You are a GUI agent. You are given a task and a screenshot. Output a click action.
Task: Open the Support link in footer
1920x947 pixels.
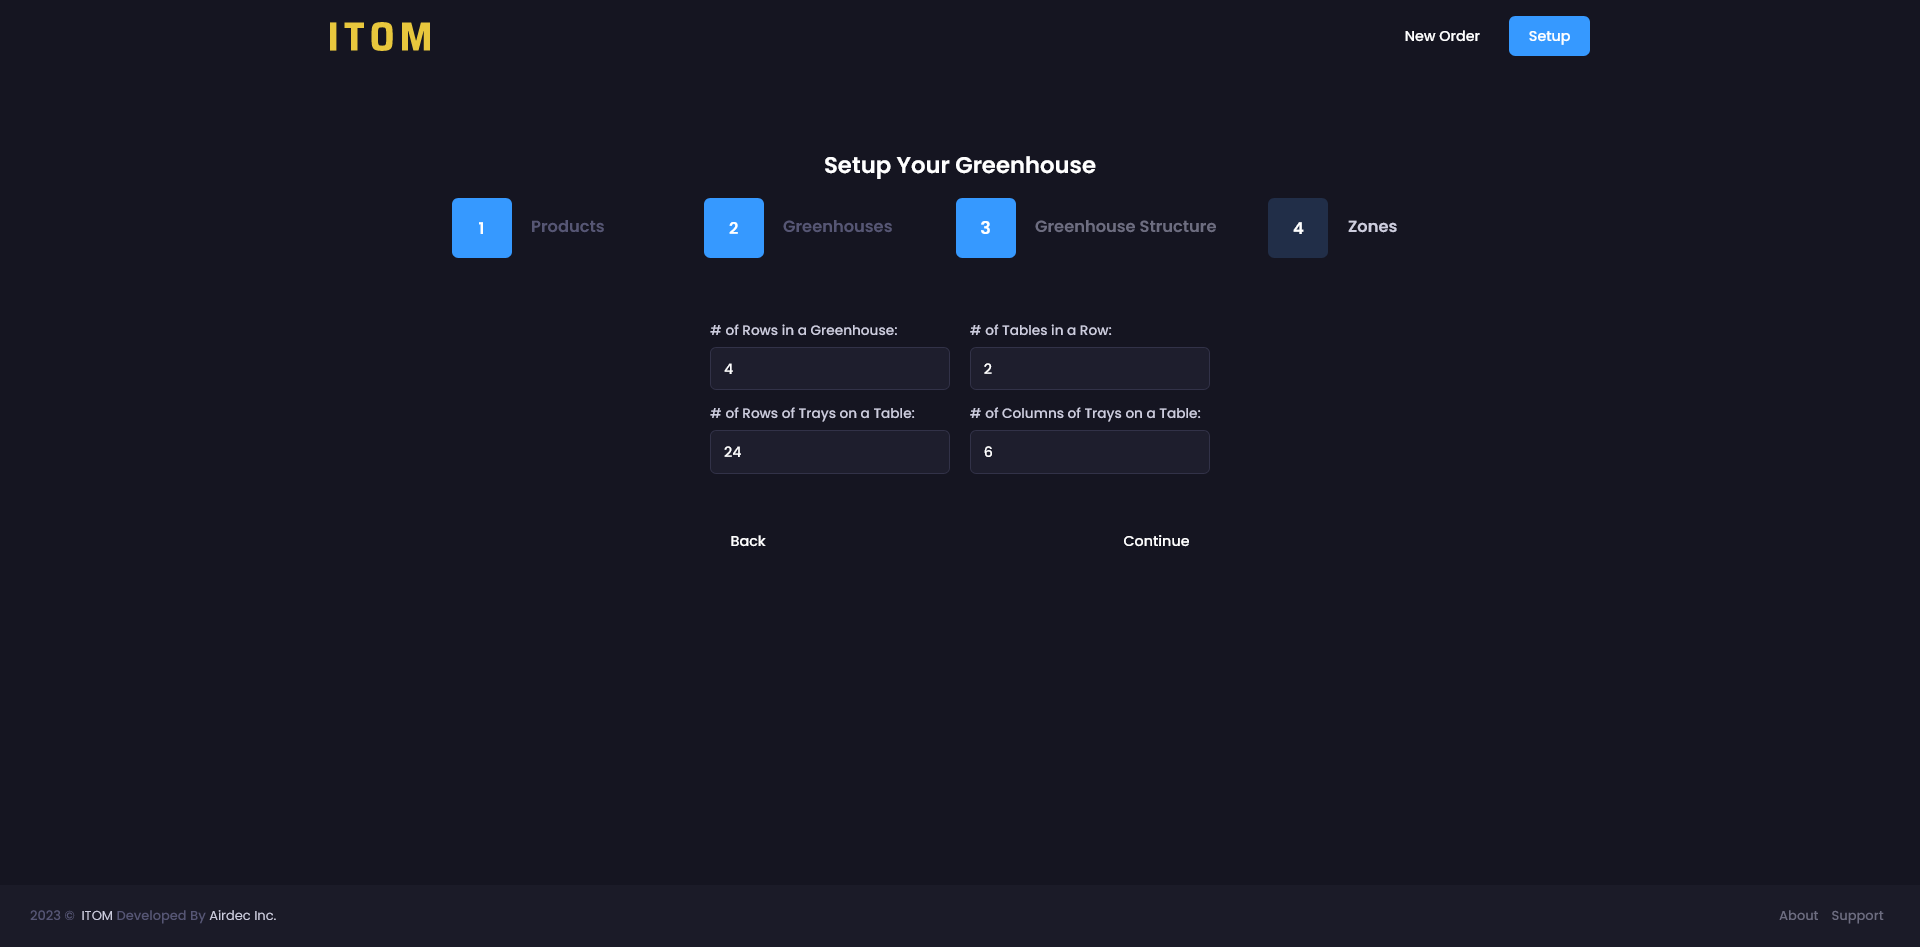tap(1856, 916)
